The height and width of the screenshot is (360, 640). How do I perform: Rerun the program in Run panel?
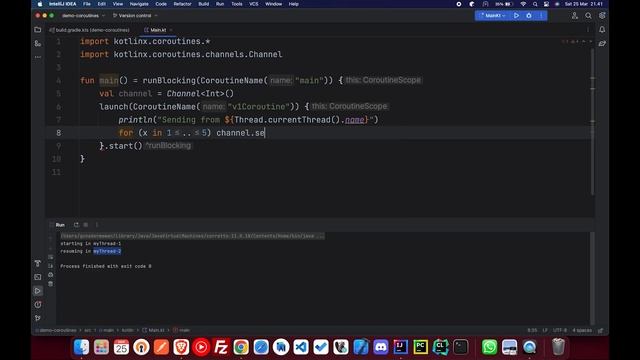click(x=76, y=225)
